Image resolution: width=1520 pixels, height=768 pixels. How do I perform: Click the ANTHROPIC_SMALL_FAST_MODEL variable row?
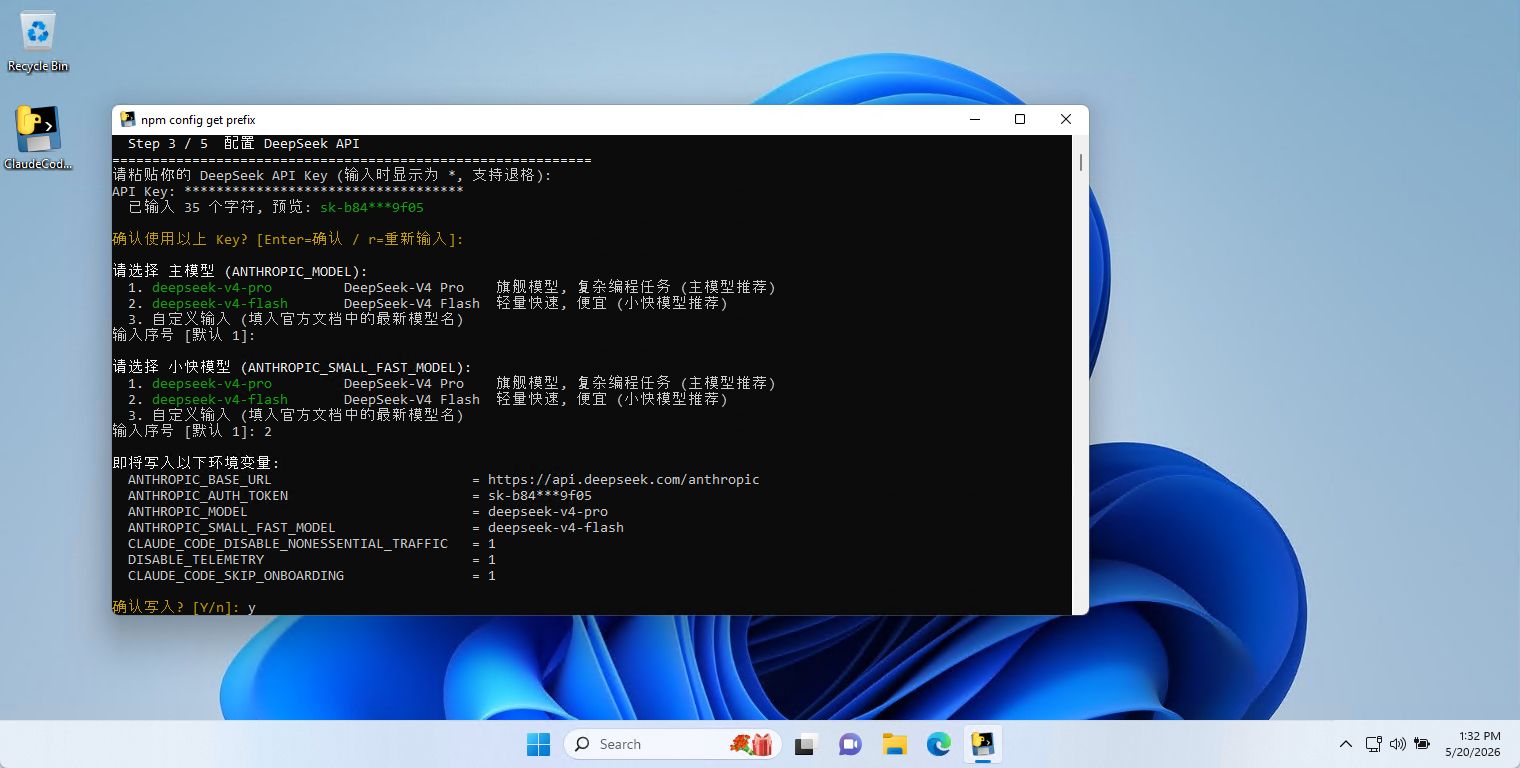[x=376, y=528]
